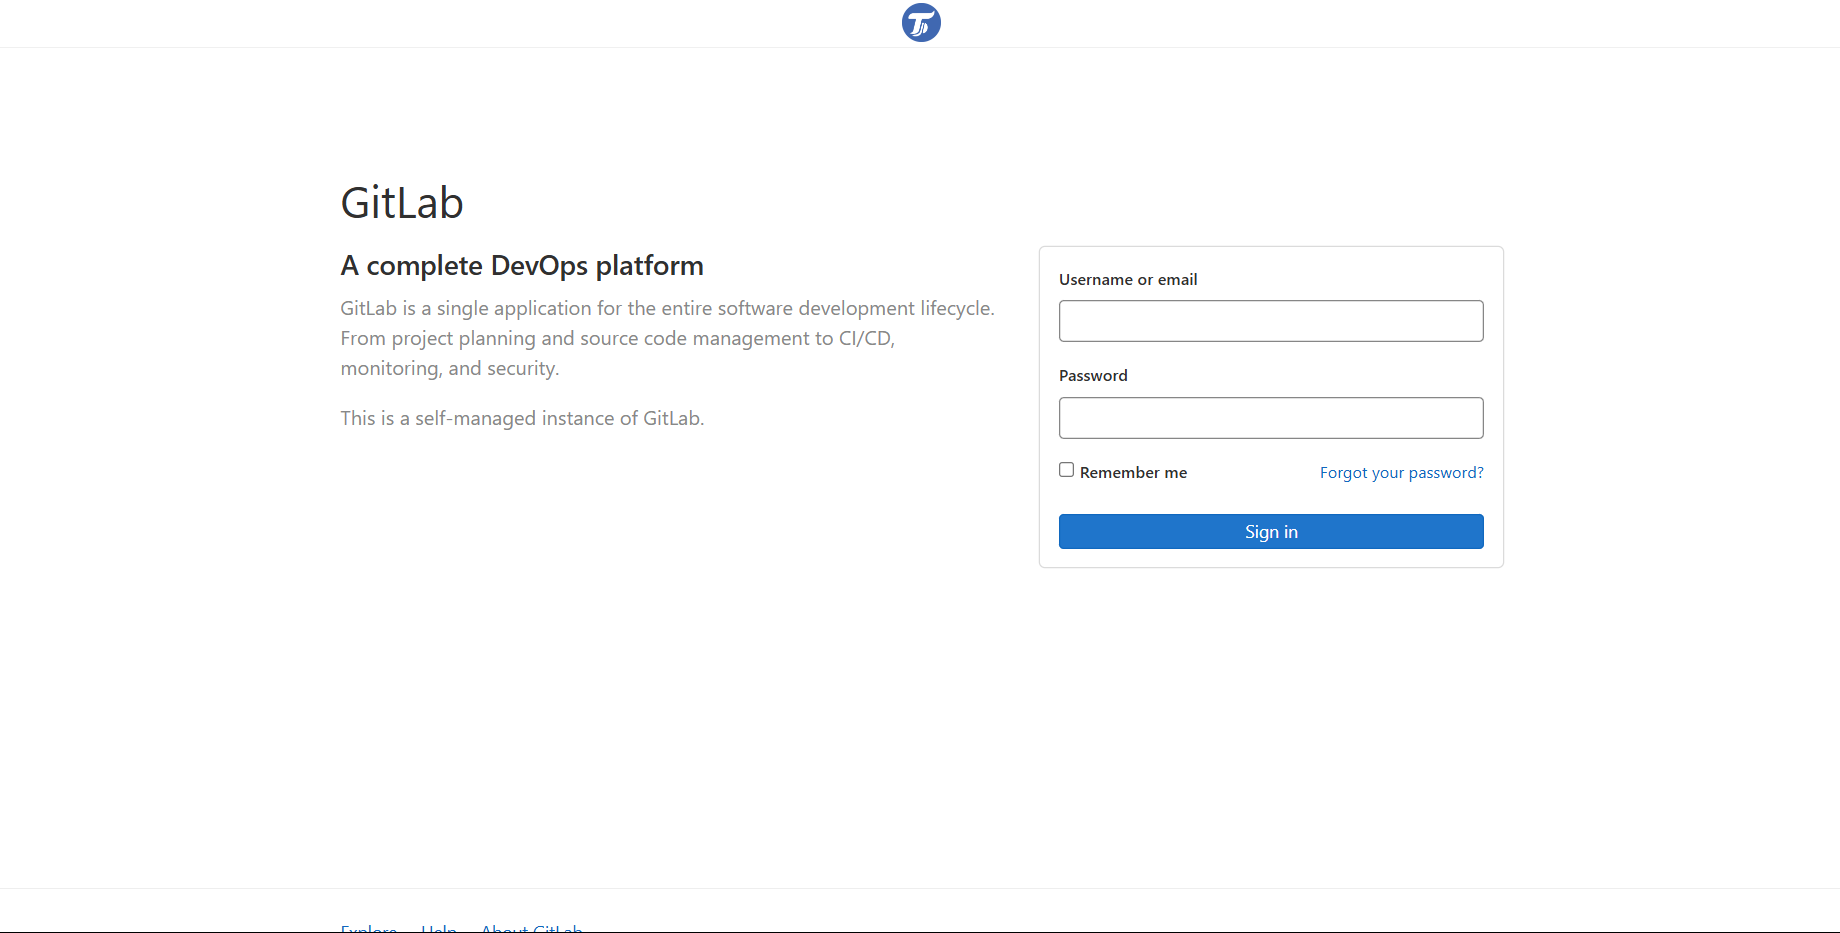Image resolution: width=1840 pixels, height=933 pixels.
Task: Enable the Remember me checkbox
Action: click(x=1067, y=470)
